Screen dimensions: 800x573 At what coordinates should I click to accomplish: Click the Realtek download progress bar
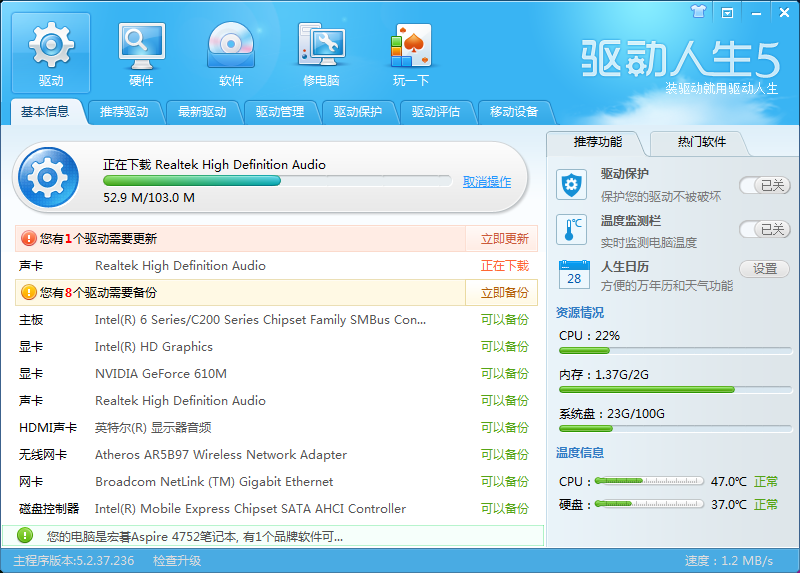point(277,181)
